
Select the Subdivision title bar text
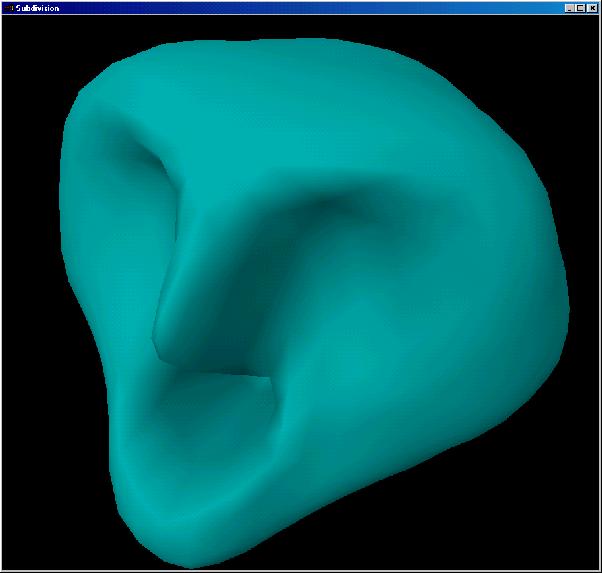38,8
